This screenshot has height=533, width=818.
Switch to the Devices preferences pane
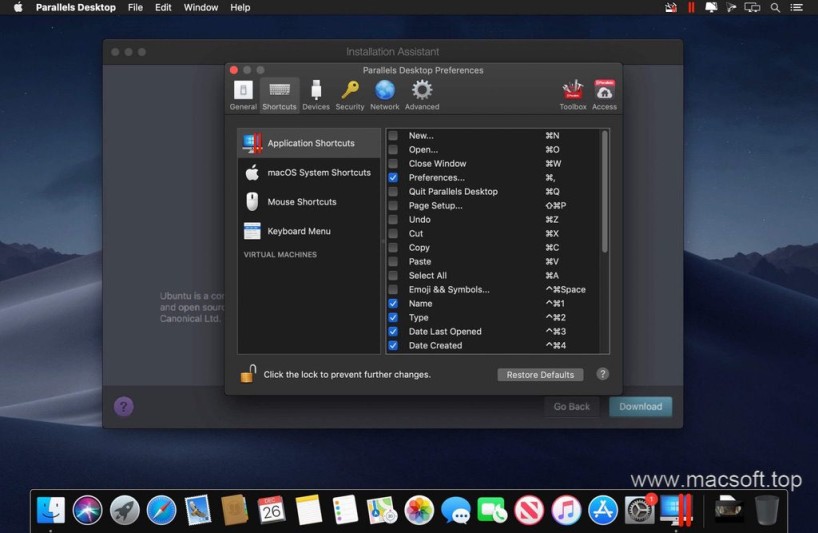point(316,95)
